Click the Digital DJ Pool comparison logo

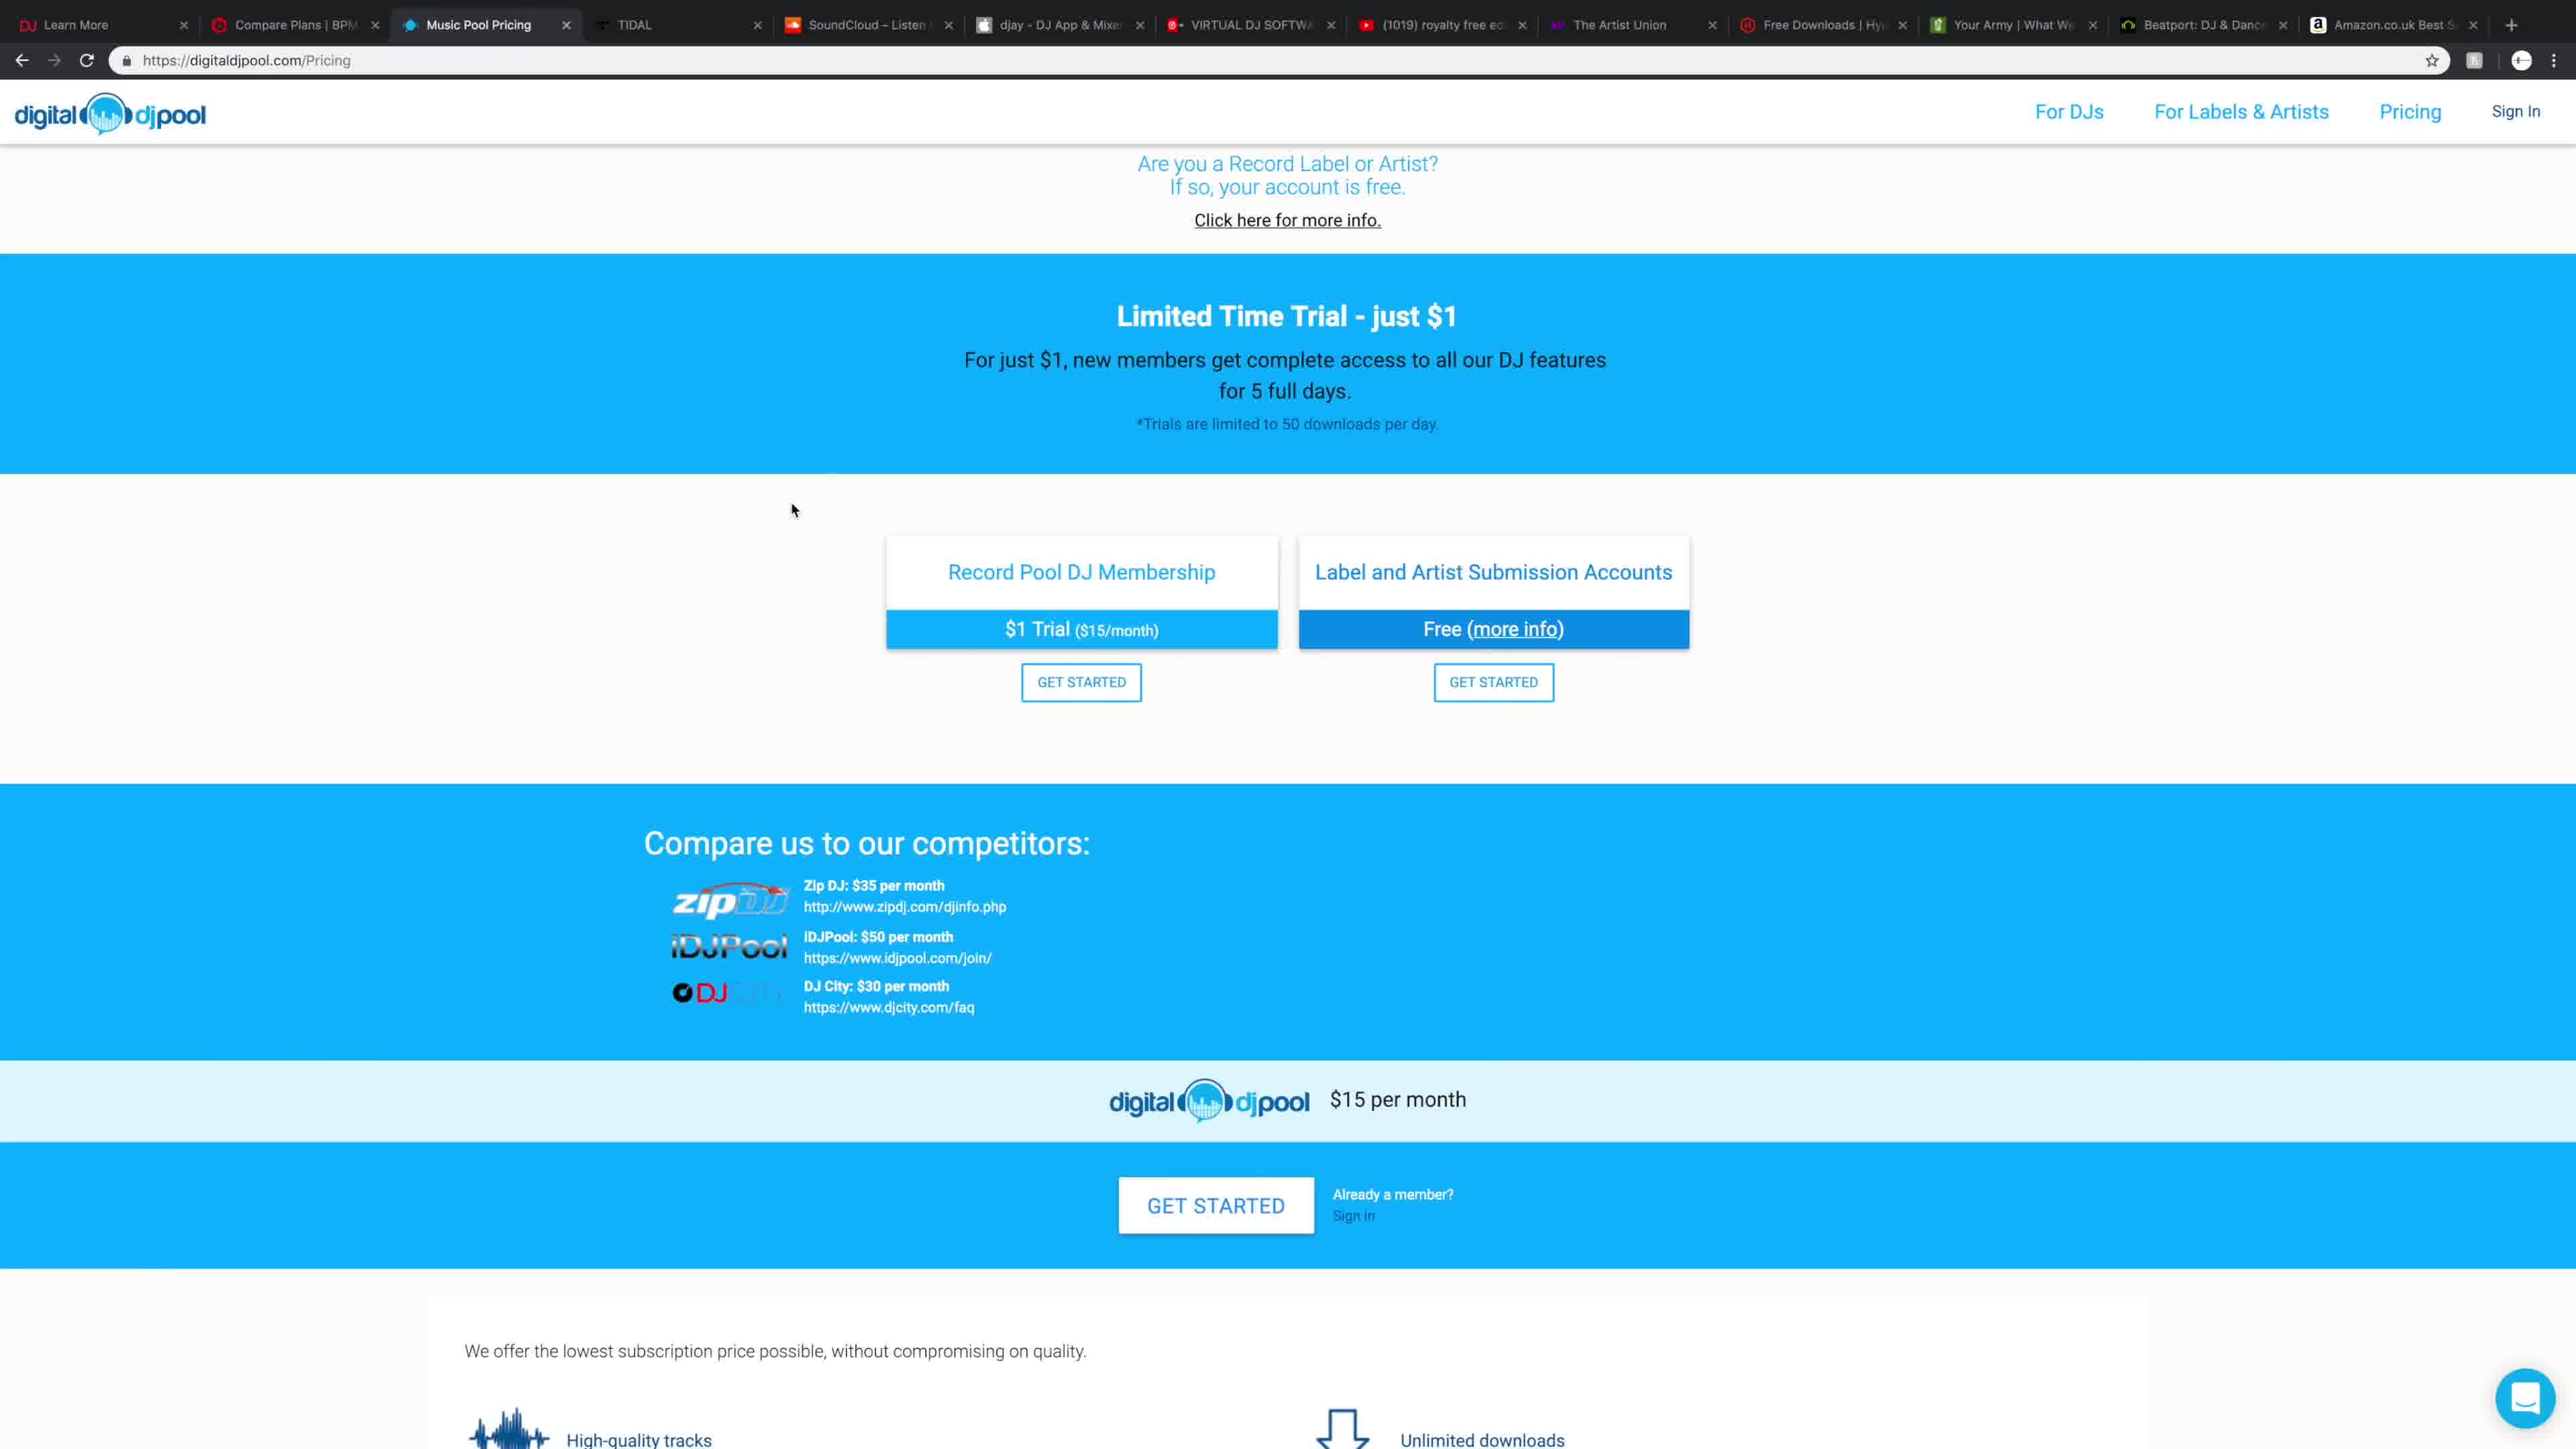click(1209, 1101)
